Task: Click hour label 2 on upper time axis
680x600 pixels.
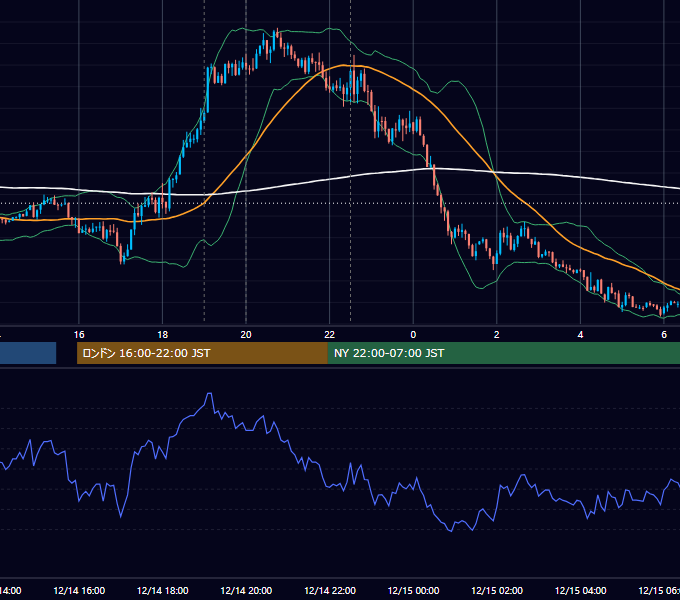Action: (x=497, y=335)
